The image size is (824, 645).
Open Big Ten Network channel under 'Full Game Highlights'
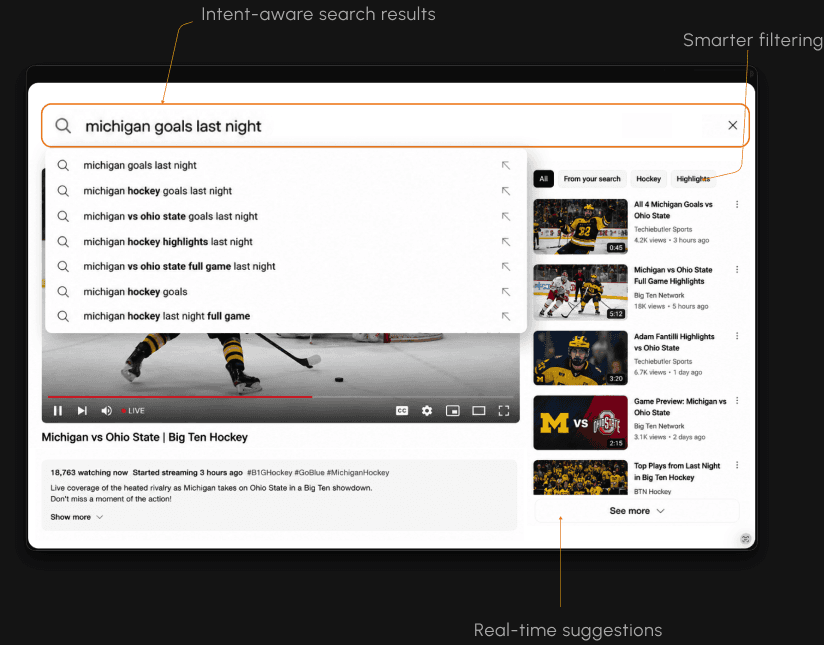[659, 295]
